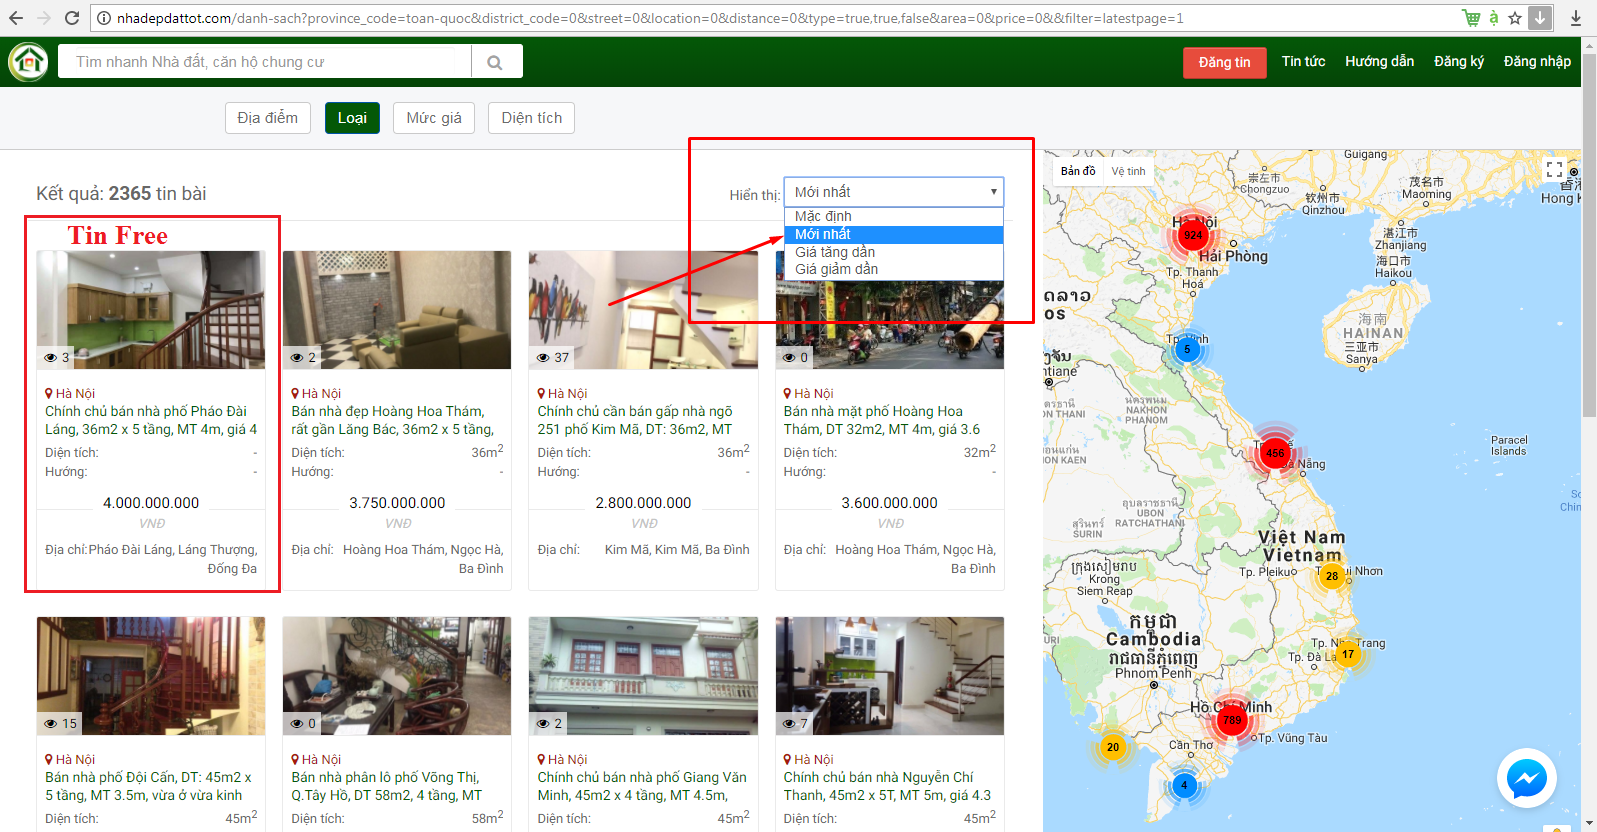This screenshot has width=1597, height=832.
Task: Click the price 4.000.000.000
Action: click(151, 503)
